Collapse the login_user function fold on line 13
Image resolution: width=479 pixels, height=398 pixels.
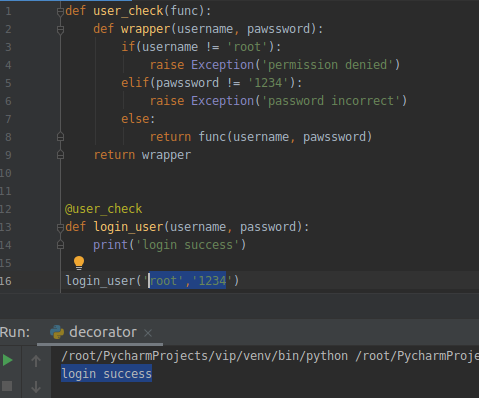pyautogui.click(x=60, y=228)
